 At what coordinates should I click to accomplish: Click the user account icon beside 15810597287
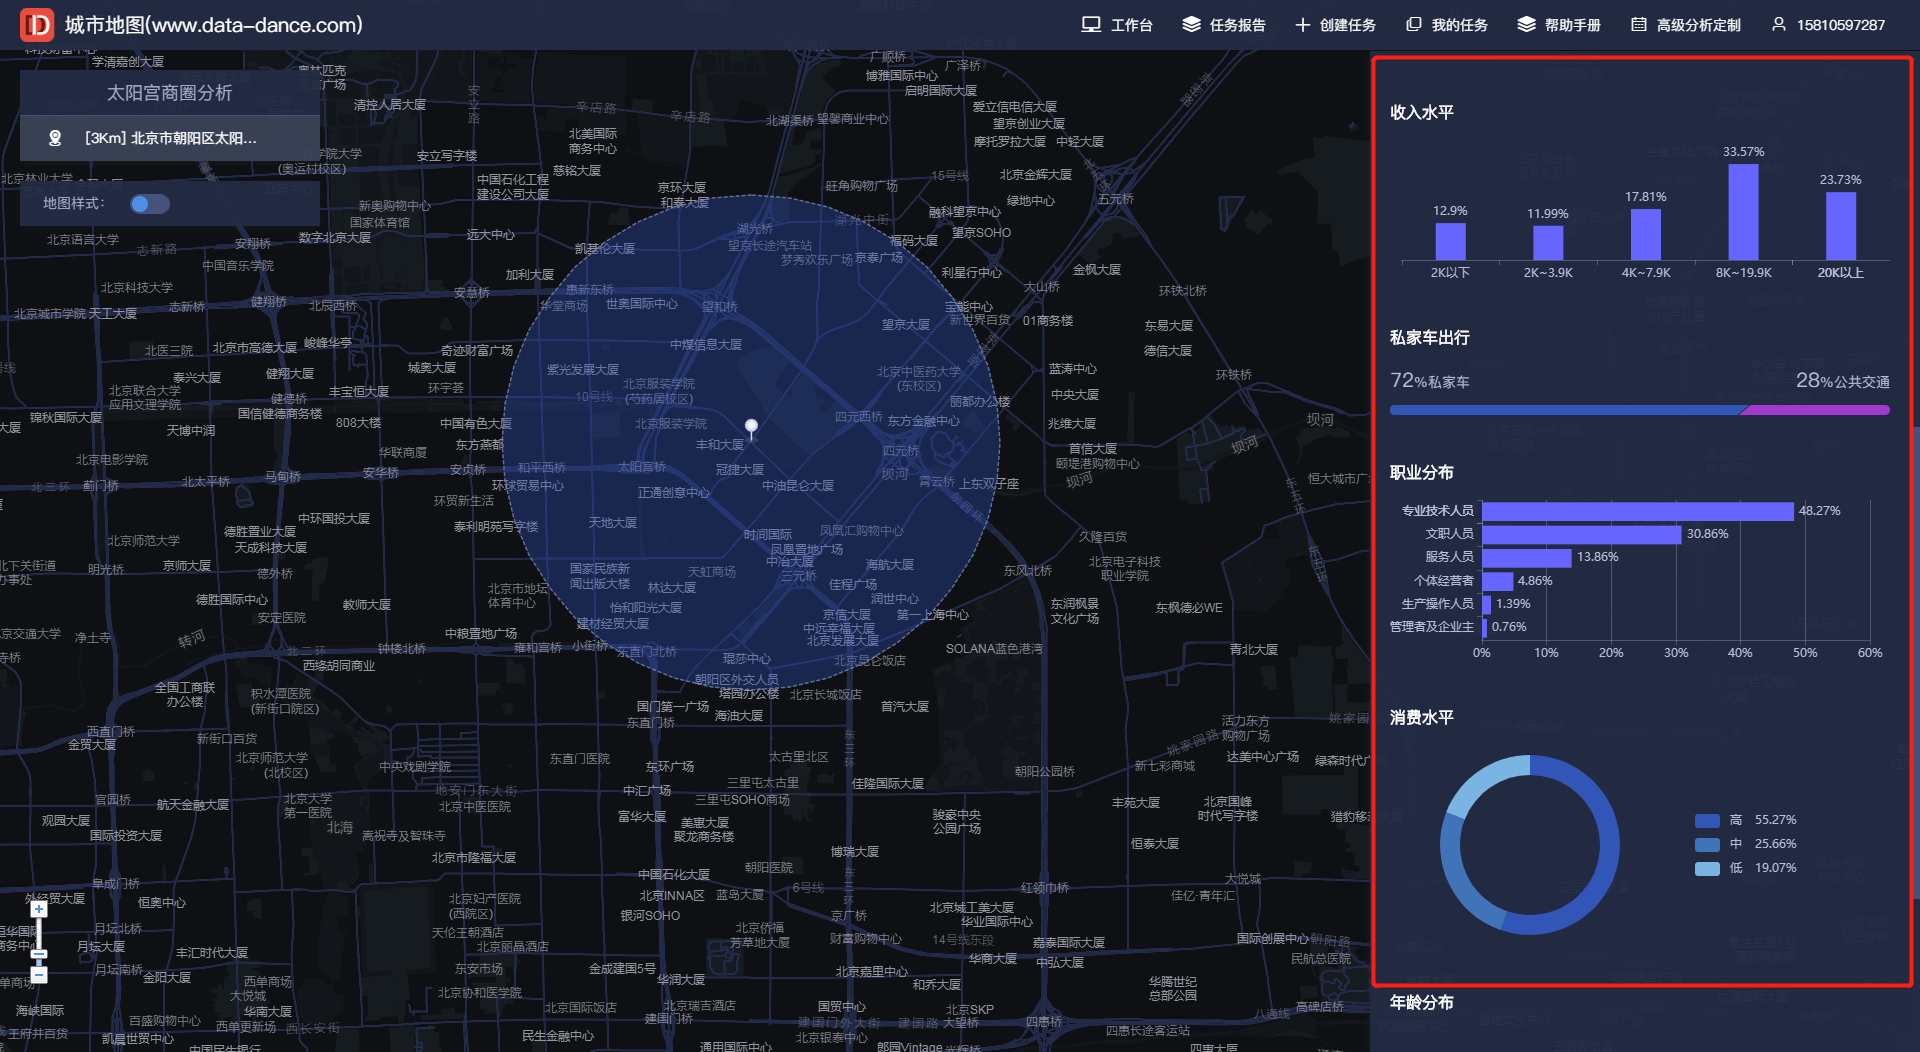[x=1777, y=24]
